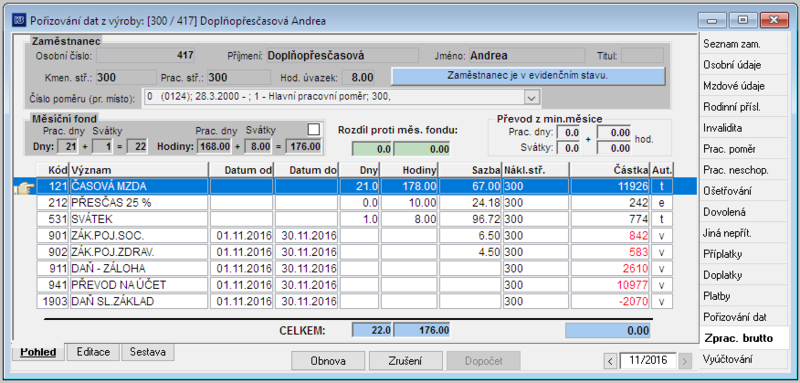Open the Dovolená side tab
This screenshot has width=800, height=383.
pyautogui.click(x=743, y=212)
